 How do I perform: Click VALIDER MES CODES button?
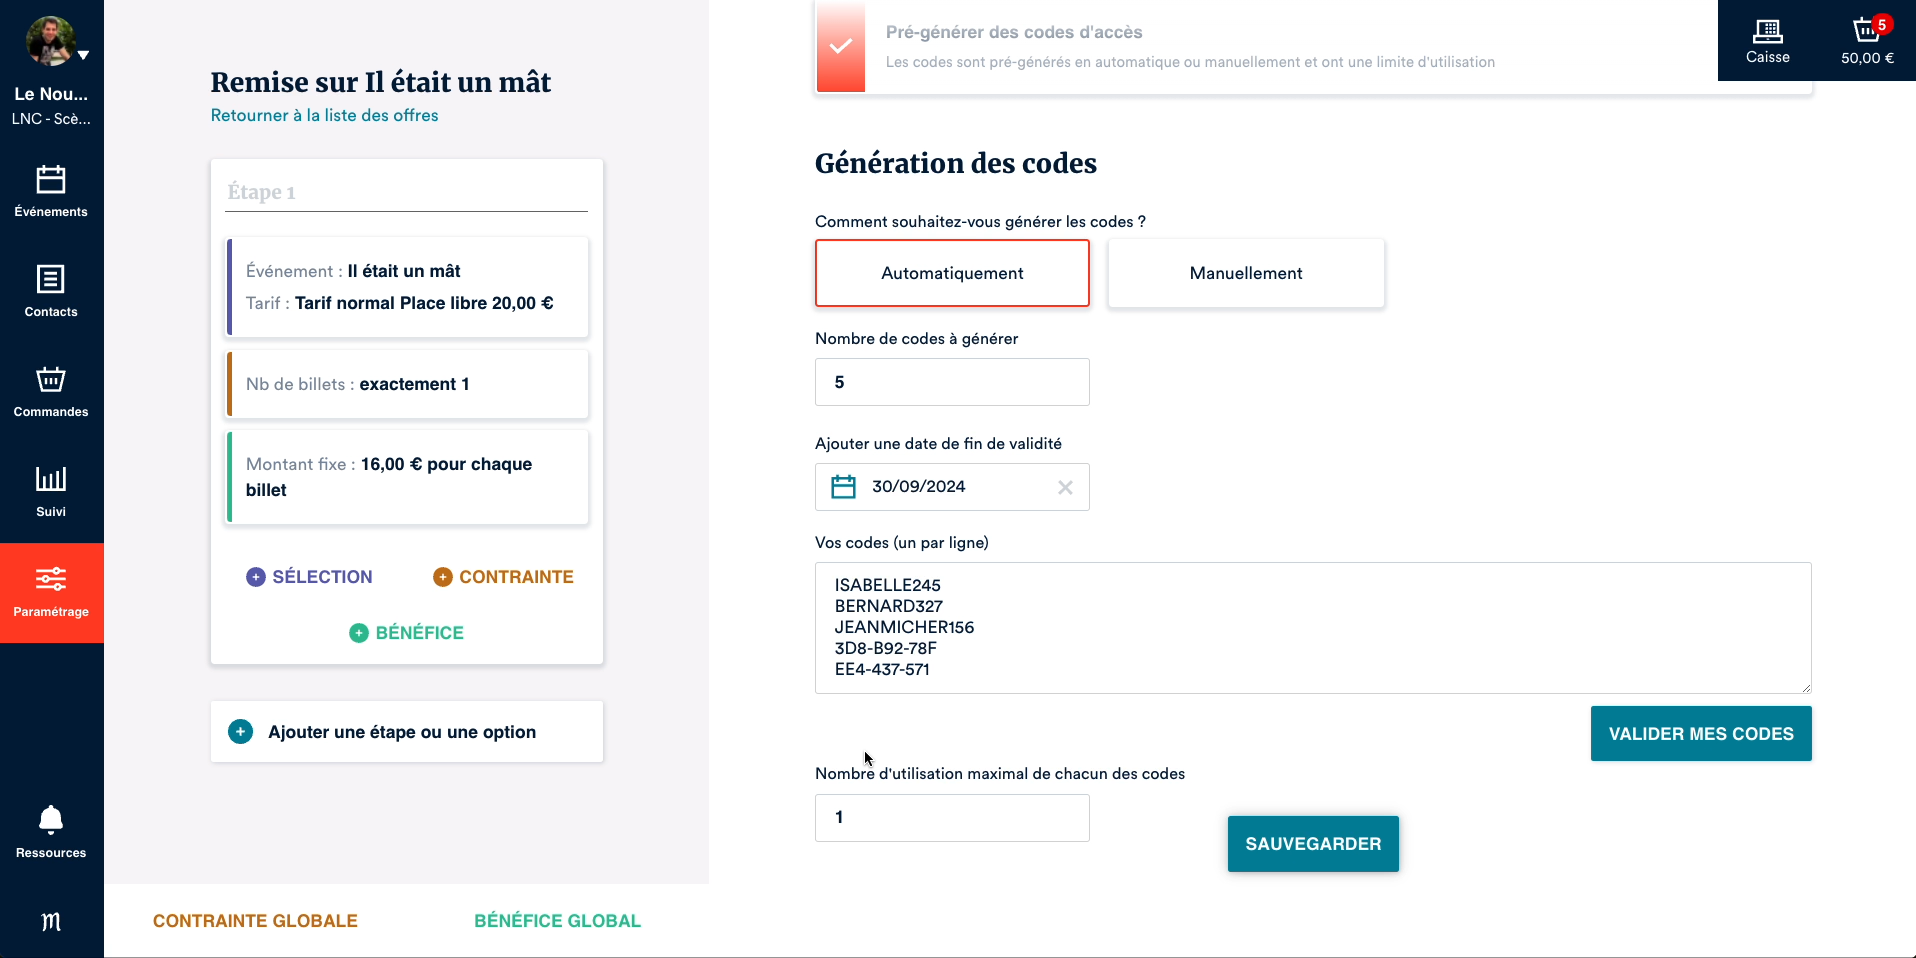(1700, 734)
